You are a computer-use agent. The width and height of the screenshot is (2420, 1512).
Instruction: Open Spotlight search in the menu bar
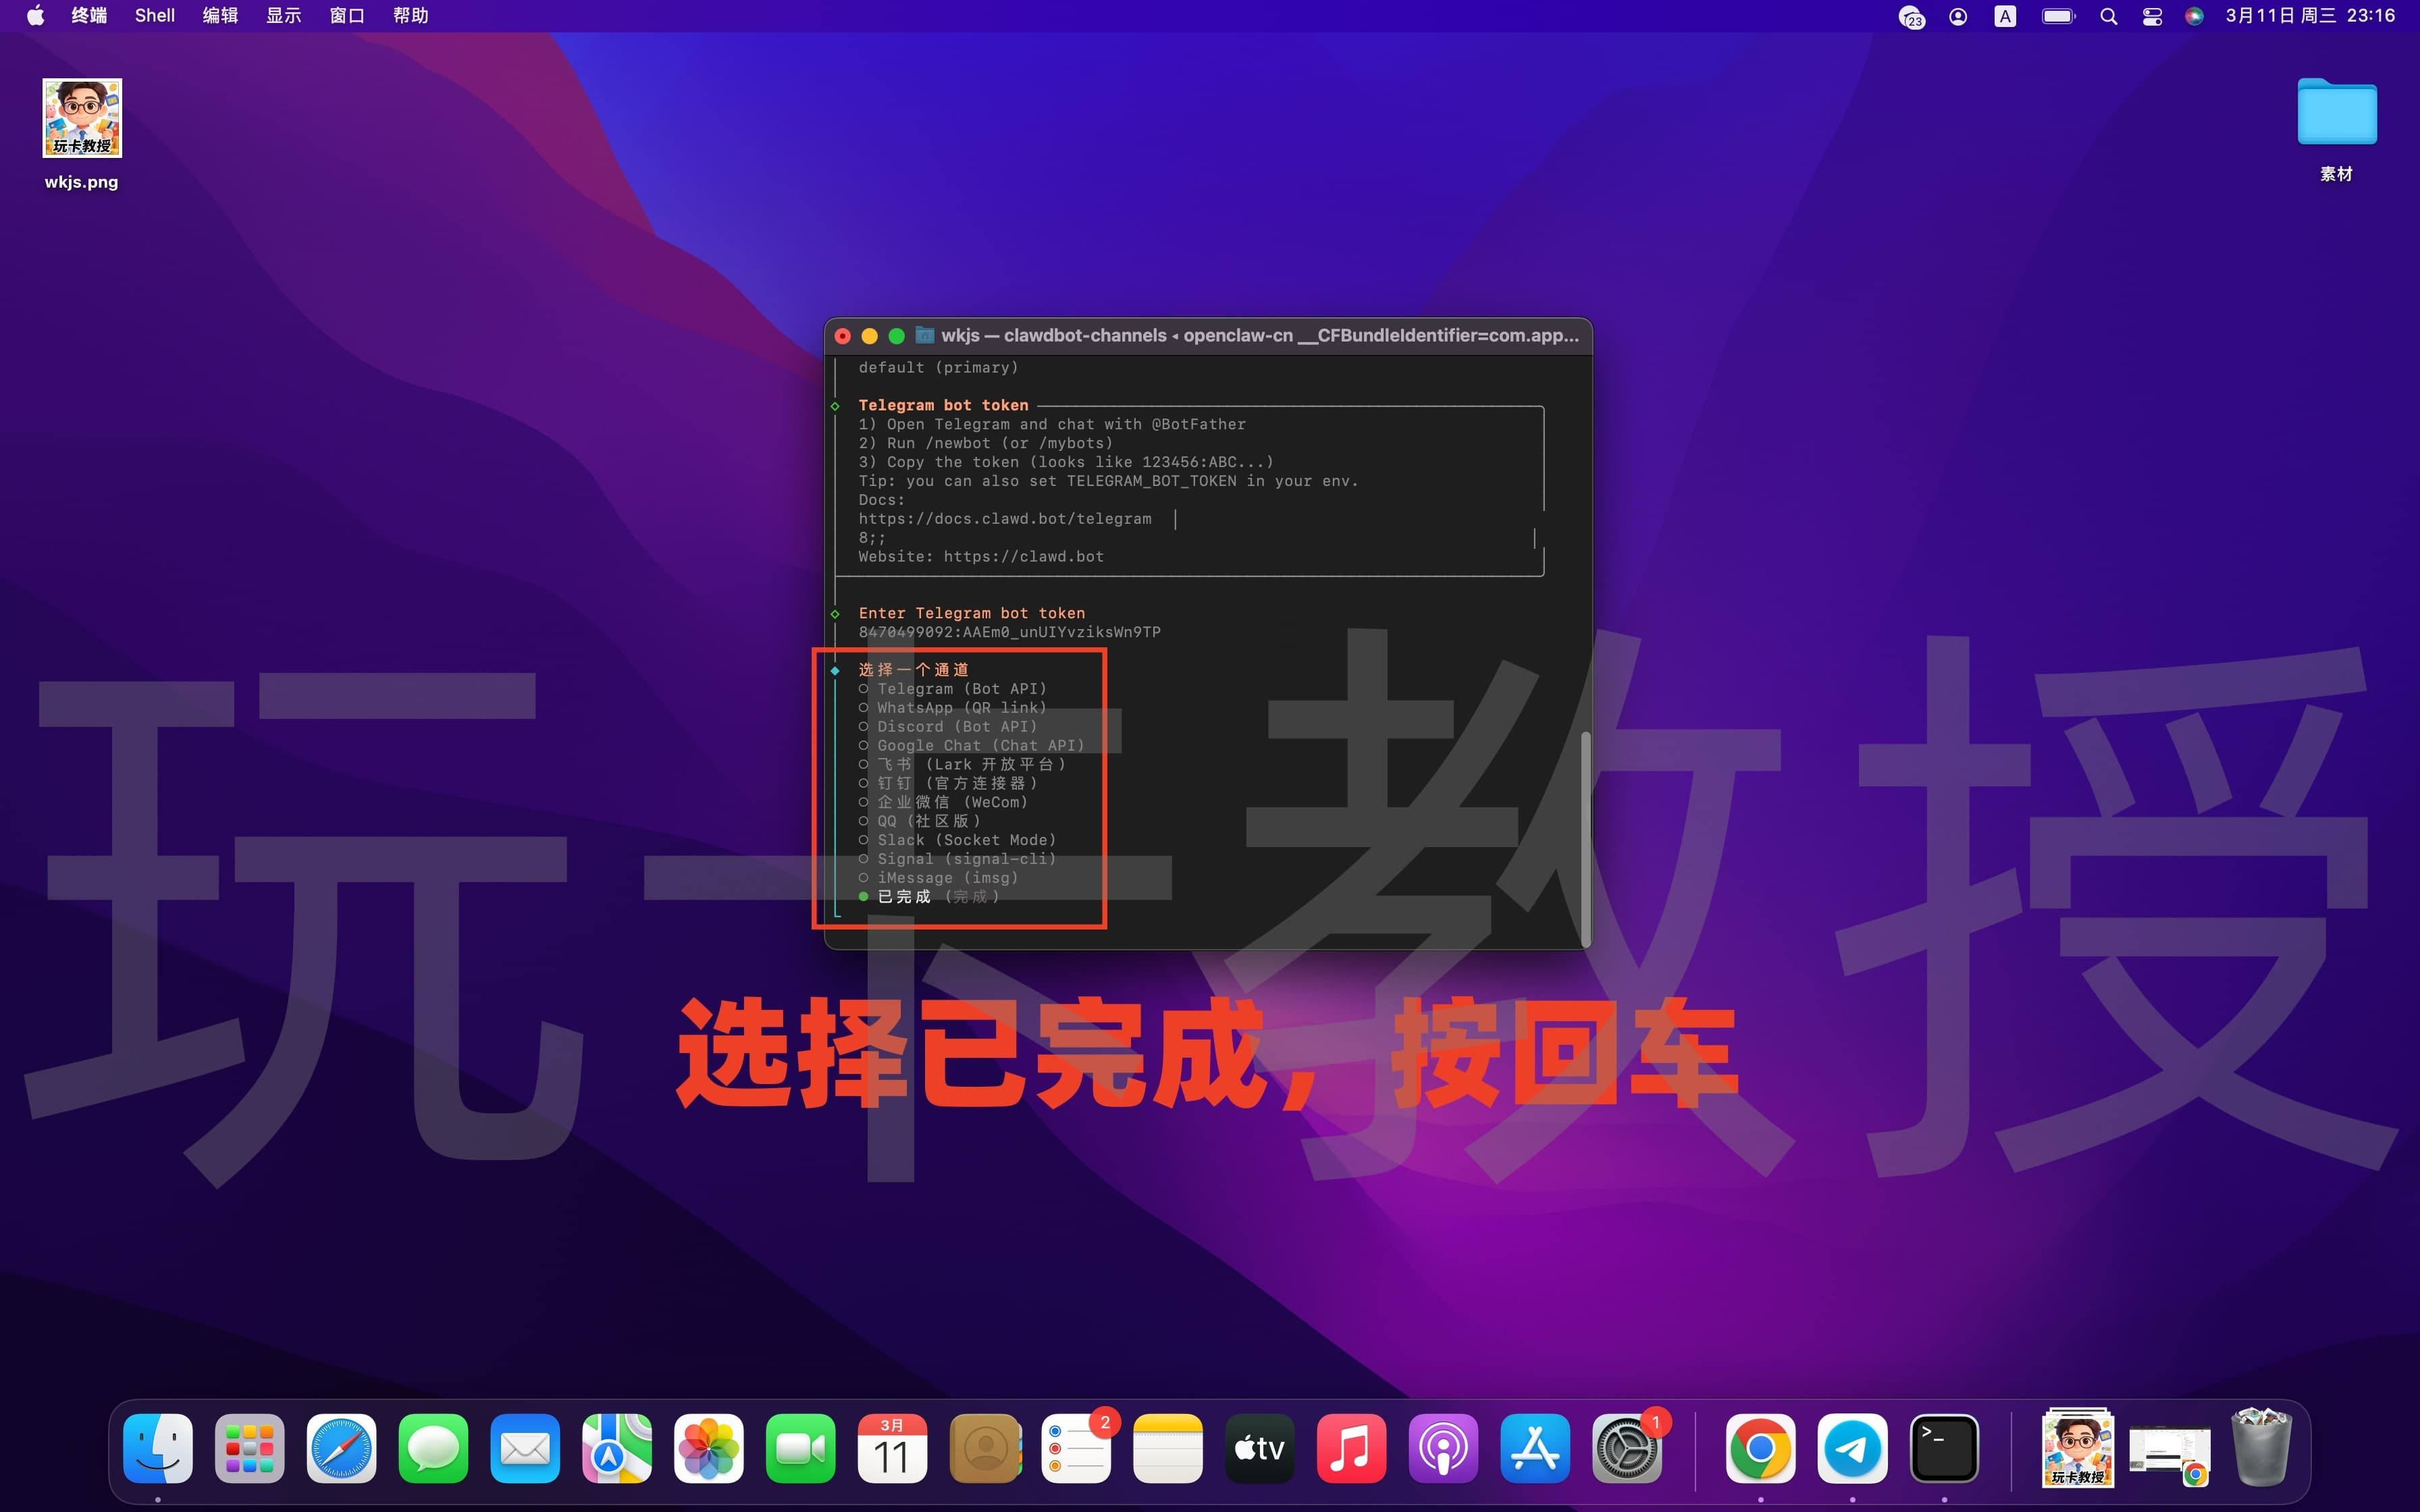[2108, 15]
